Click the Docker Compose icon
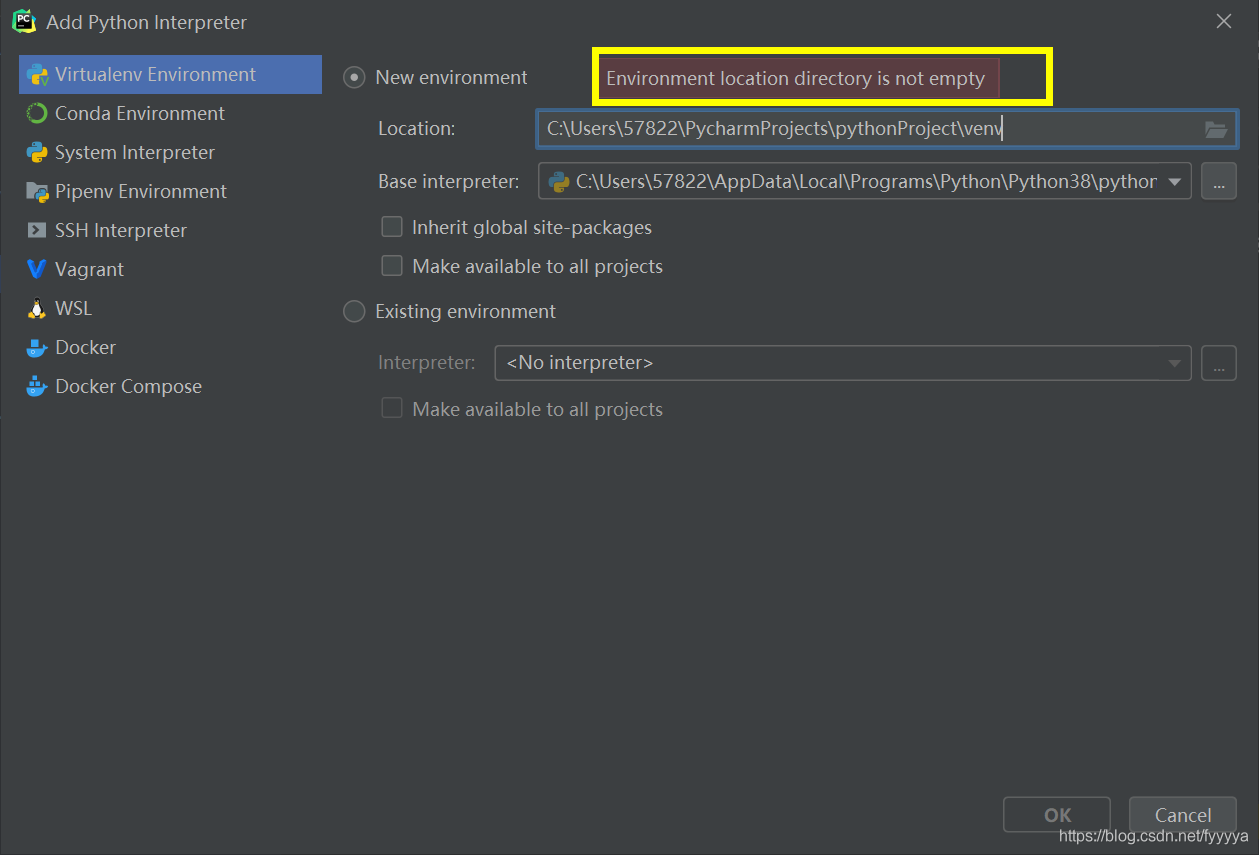Viewport: 1259px width, 855px height. [x=37, y=387]
